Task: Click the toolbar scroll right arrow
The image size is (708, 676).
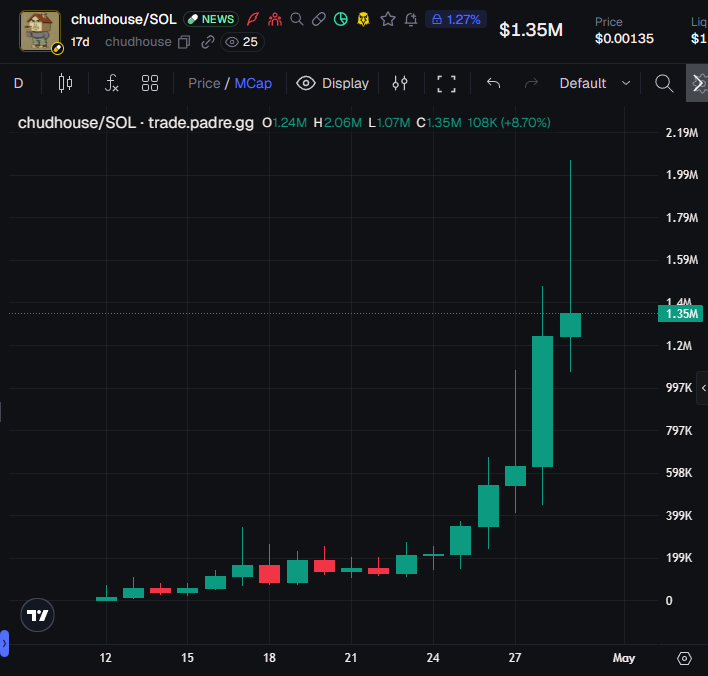Action: pyautogui.click(x=697, y=84)
